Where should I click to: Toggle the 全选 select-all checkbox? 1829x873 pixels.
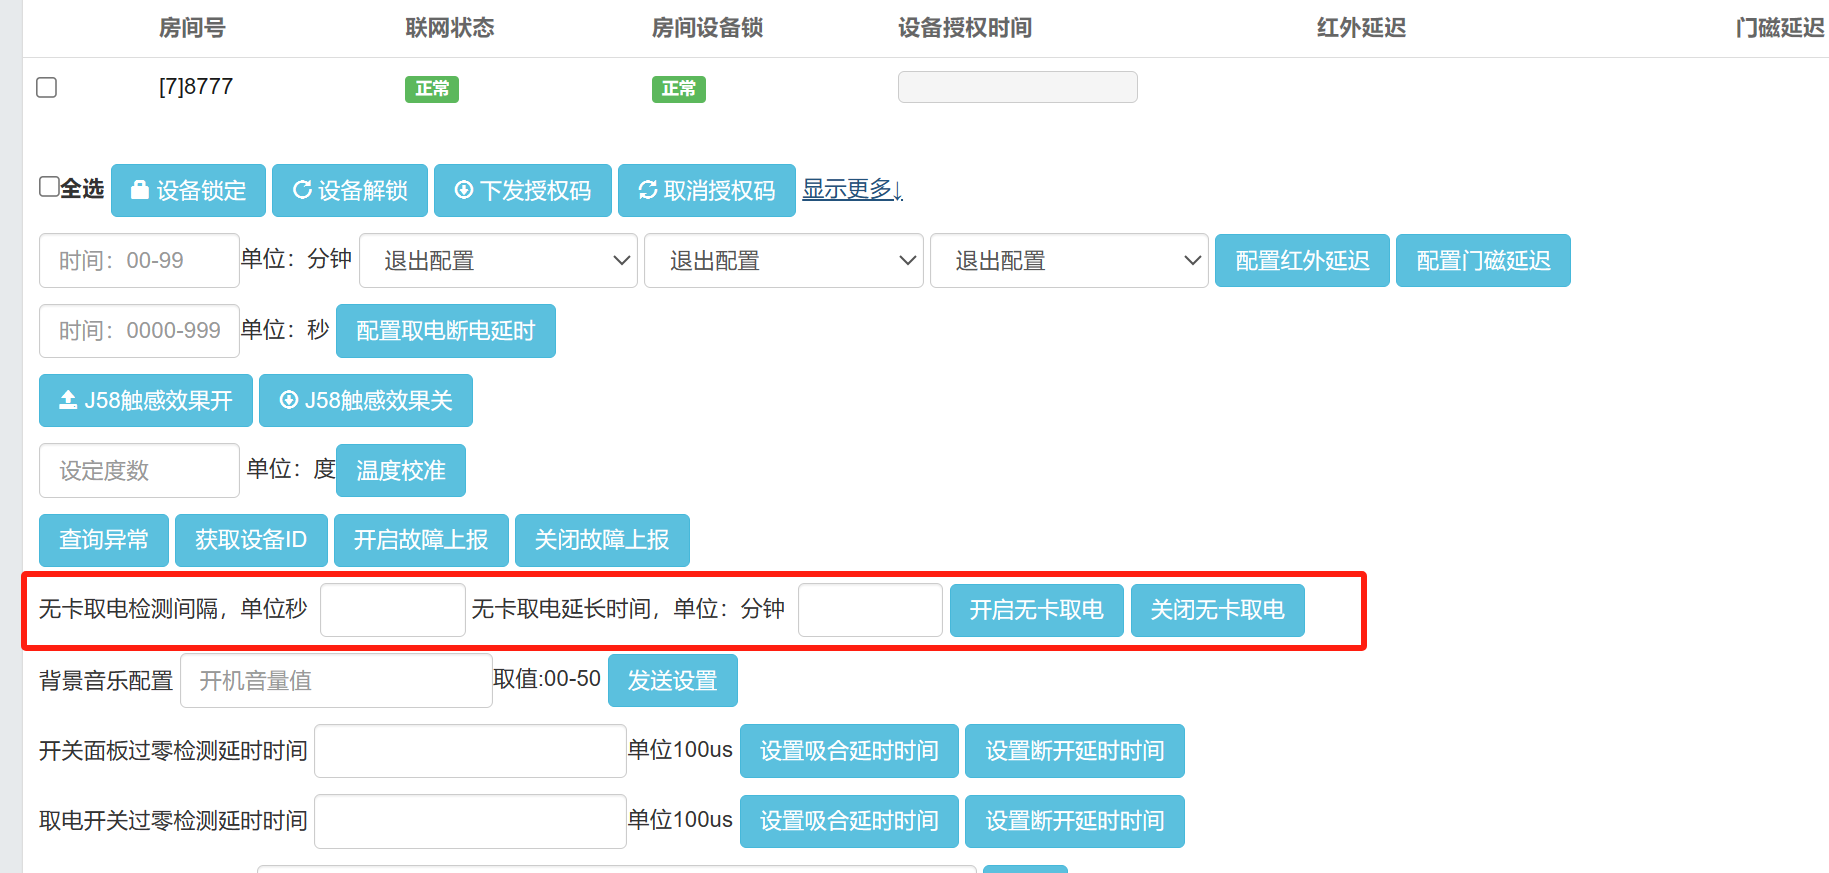(49, 187)
